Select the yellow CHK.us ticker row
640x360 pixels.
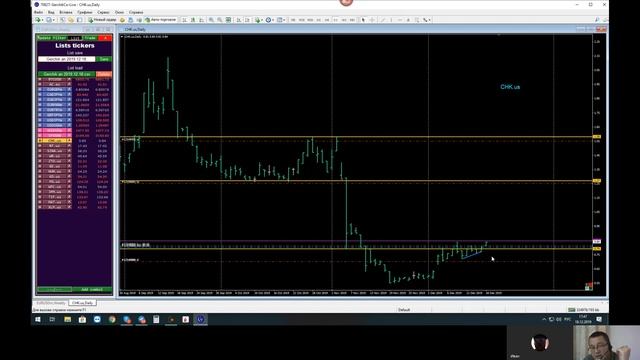click(x=55, y=140)
